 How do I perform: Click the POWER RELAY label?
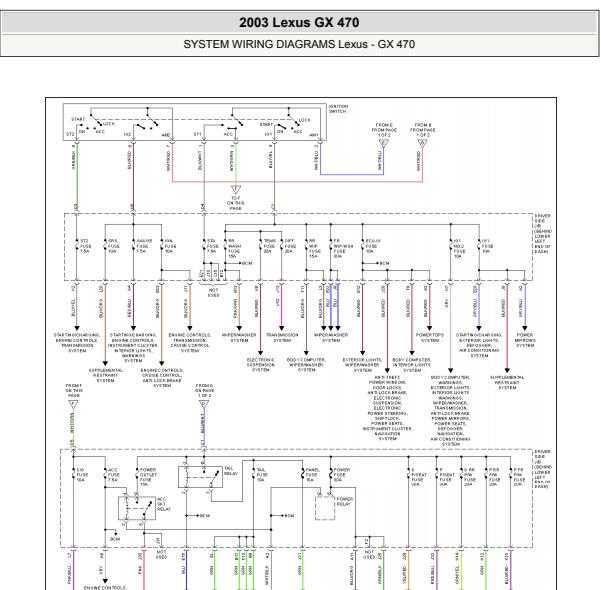(x=344, y=501)
